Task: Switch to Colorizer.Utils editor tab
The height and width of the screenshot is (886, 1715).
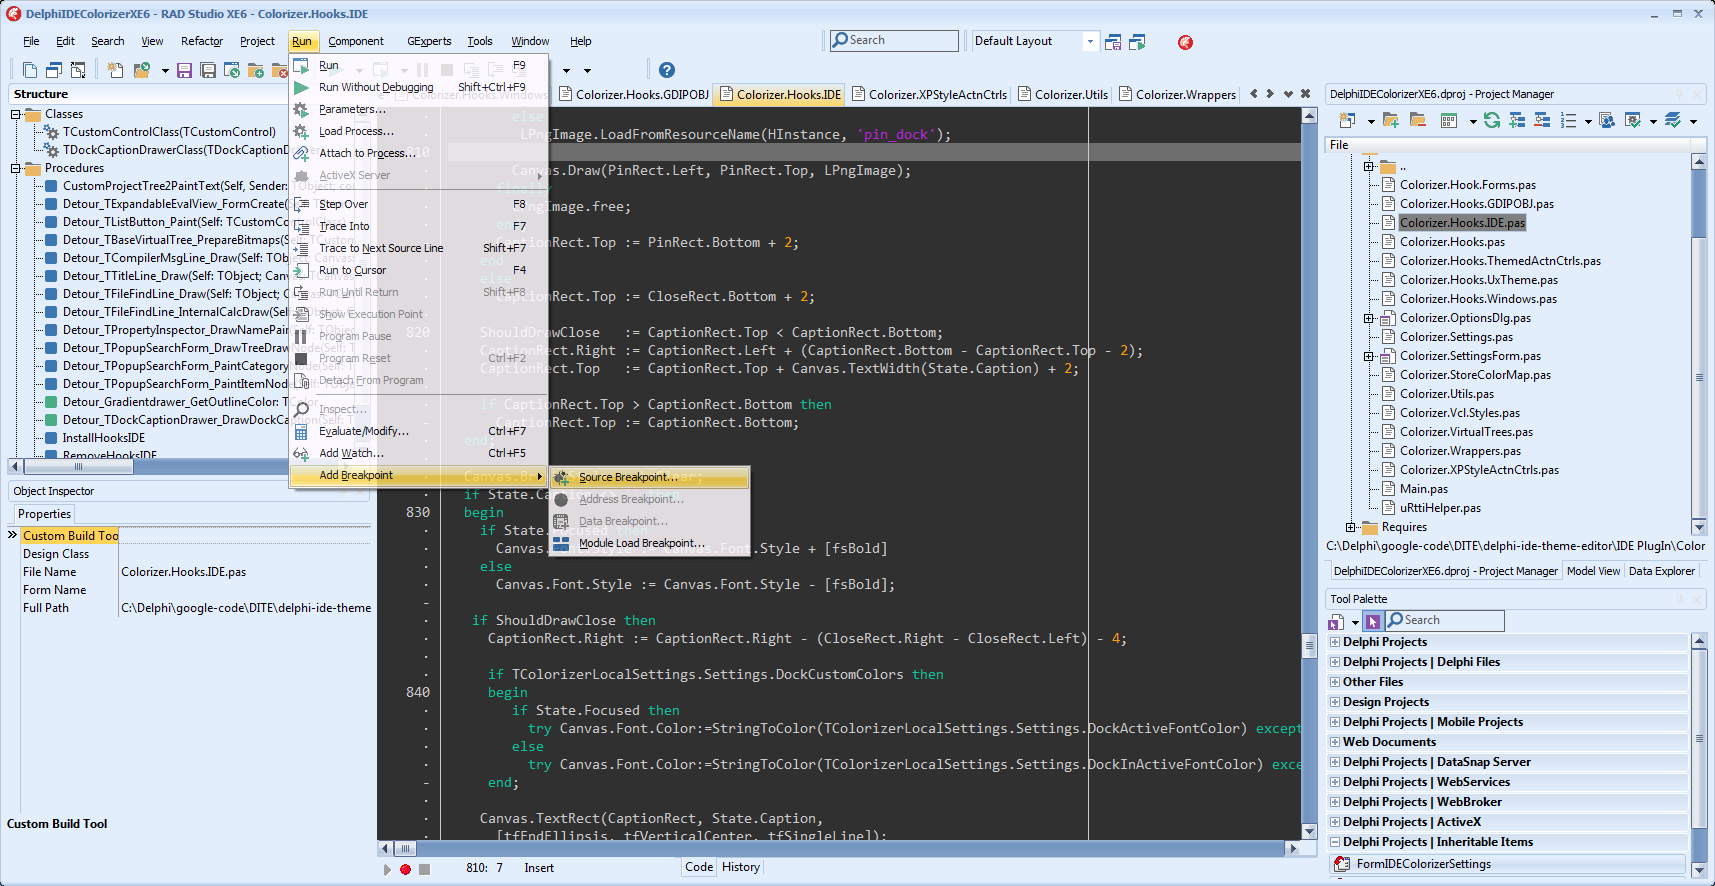Action: (1062, 94)
